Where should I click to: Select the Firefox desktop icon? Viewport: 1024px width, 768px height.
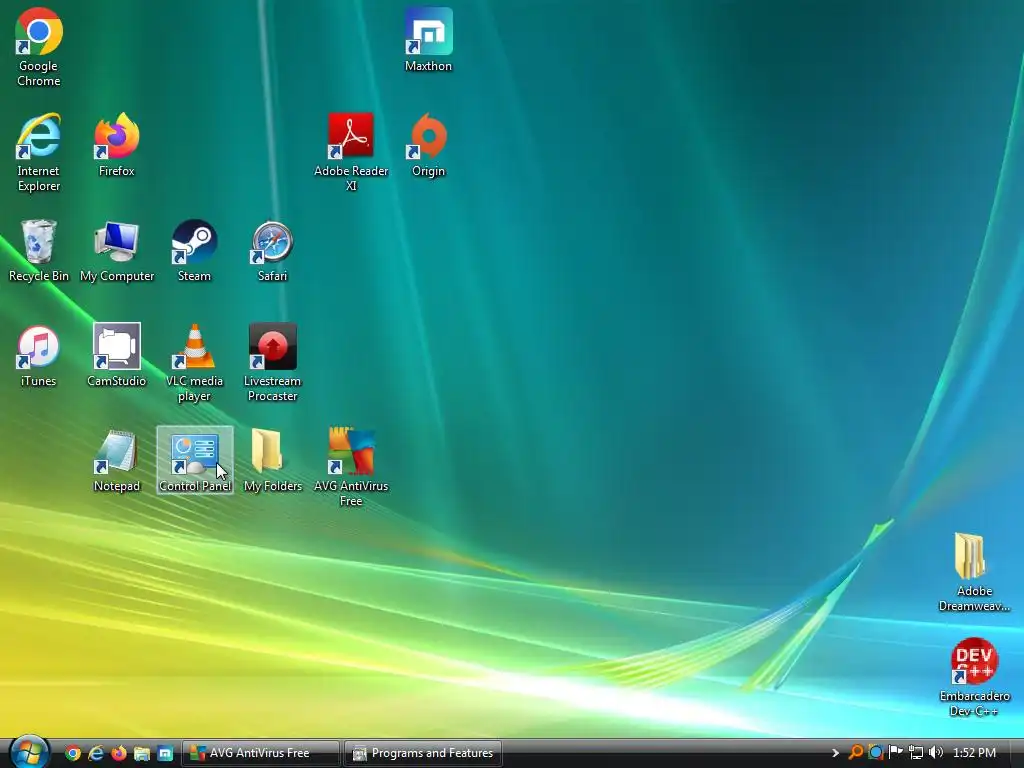click(x=117, y=144)
